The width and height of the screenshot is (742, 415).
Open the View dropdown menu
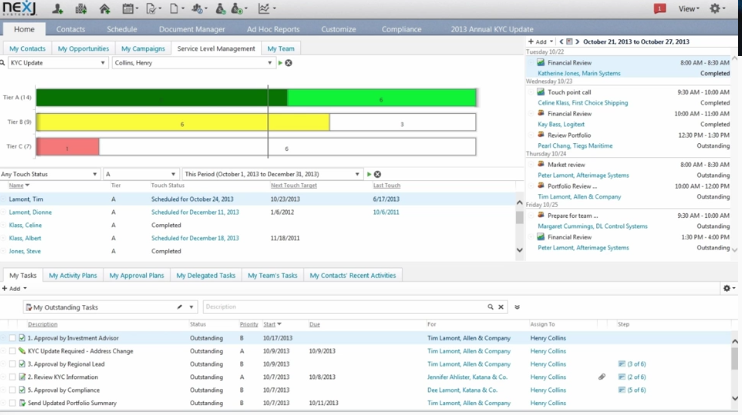[x=689, y=9]
